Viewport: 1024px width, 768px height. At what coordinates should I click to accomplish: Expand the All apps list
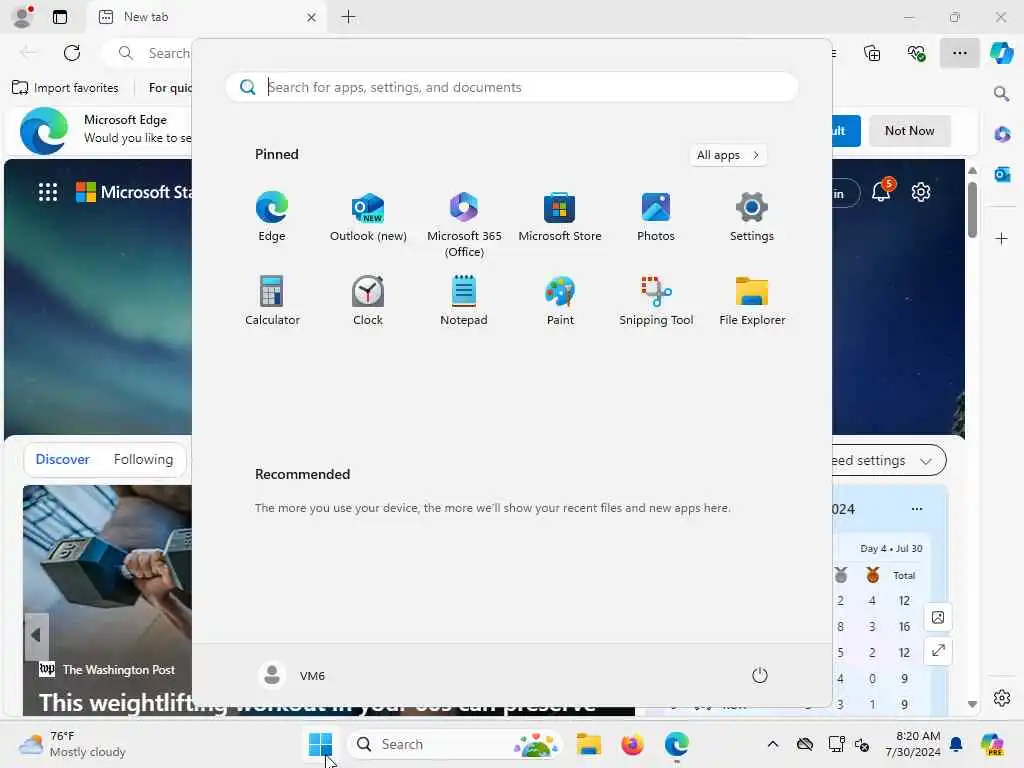pos(728,155)
